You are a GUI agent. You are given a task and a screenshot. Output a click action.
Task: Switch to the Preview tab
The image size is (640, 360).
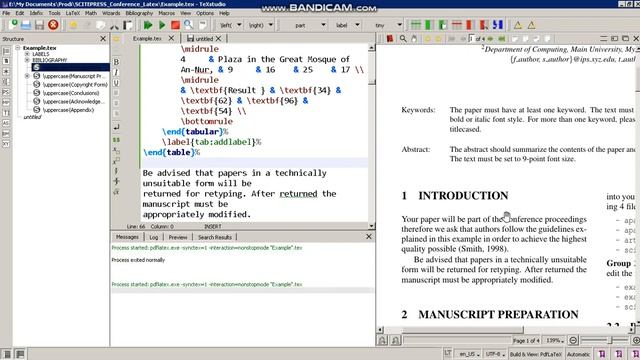tap(178, 237)
